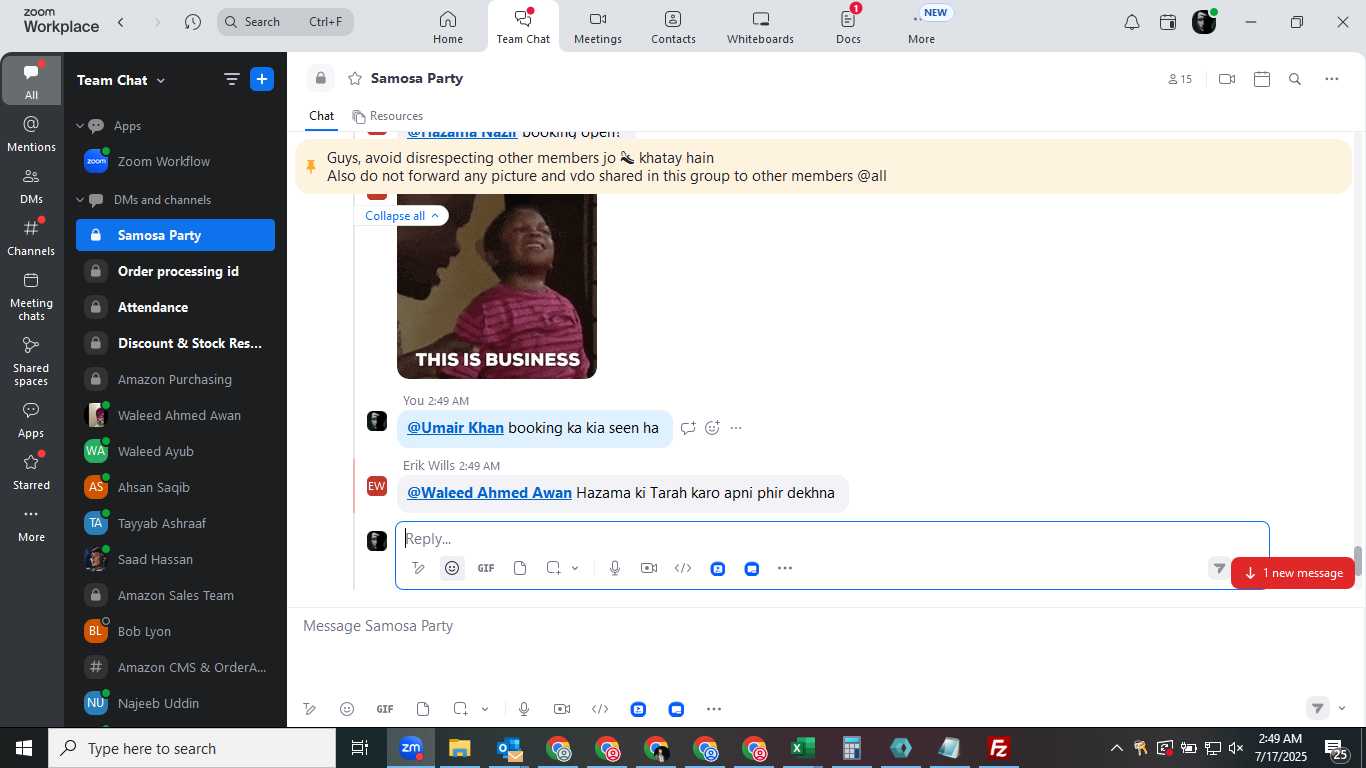Record a video message in the bottom composer

tap(562, 709)
